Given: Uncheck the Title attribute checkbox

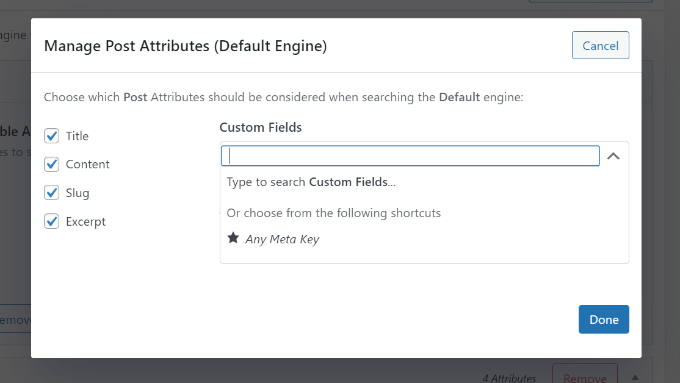Looking at the screenshot, I should point(52,136).
